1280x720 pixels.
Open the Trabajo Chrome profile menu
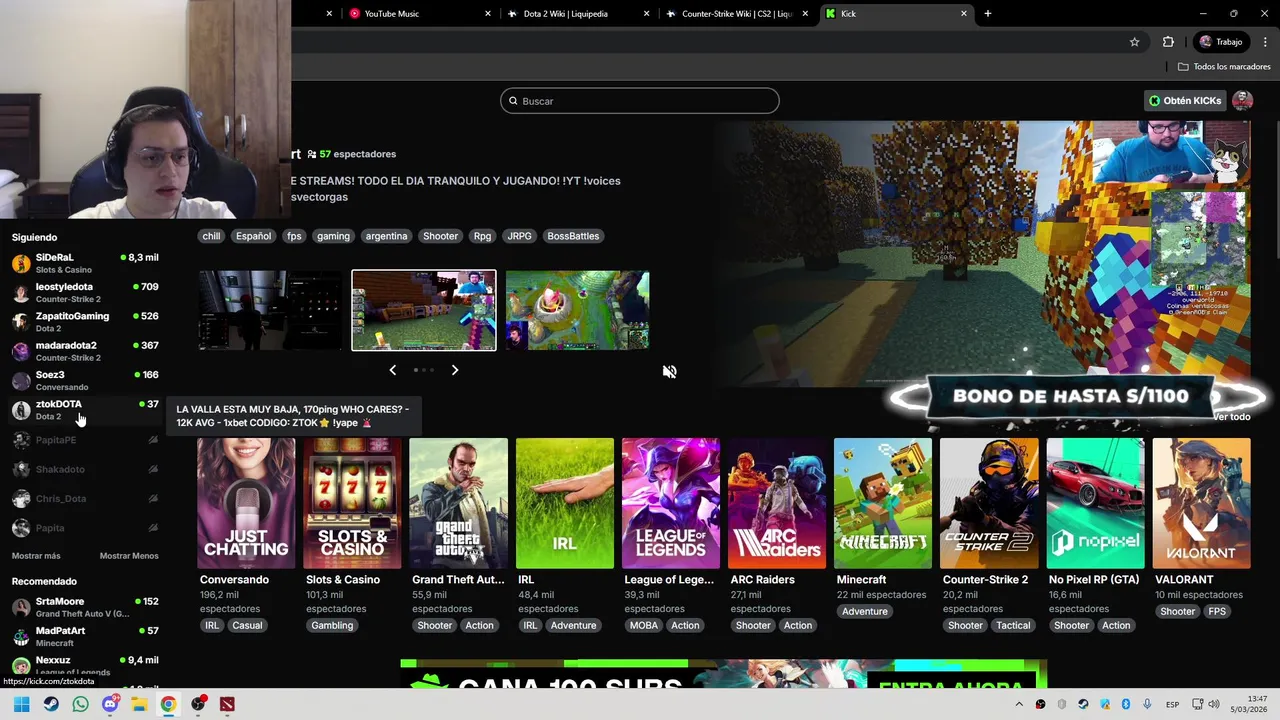1221,42
